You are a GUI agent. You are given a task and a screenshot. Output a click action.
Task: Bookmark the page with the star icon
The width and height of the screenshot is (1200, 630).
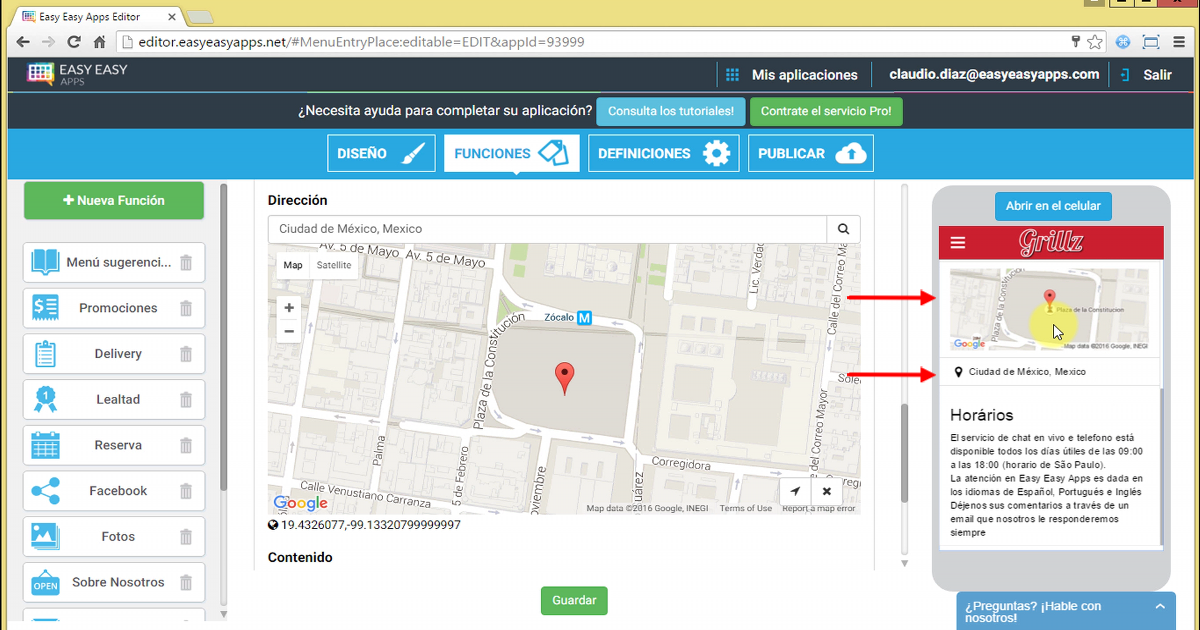(1095, 42)
